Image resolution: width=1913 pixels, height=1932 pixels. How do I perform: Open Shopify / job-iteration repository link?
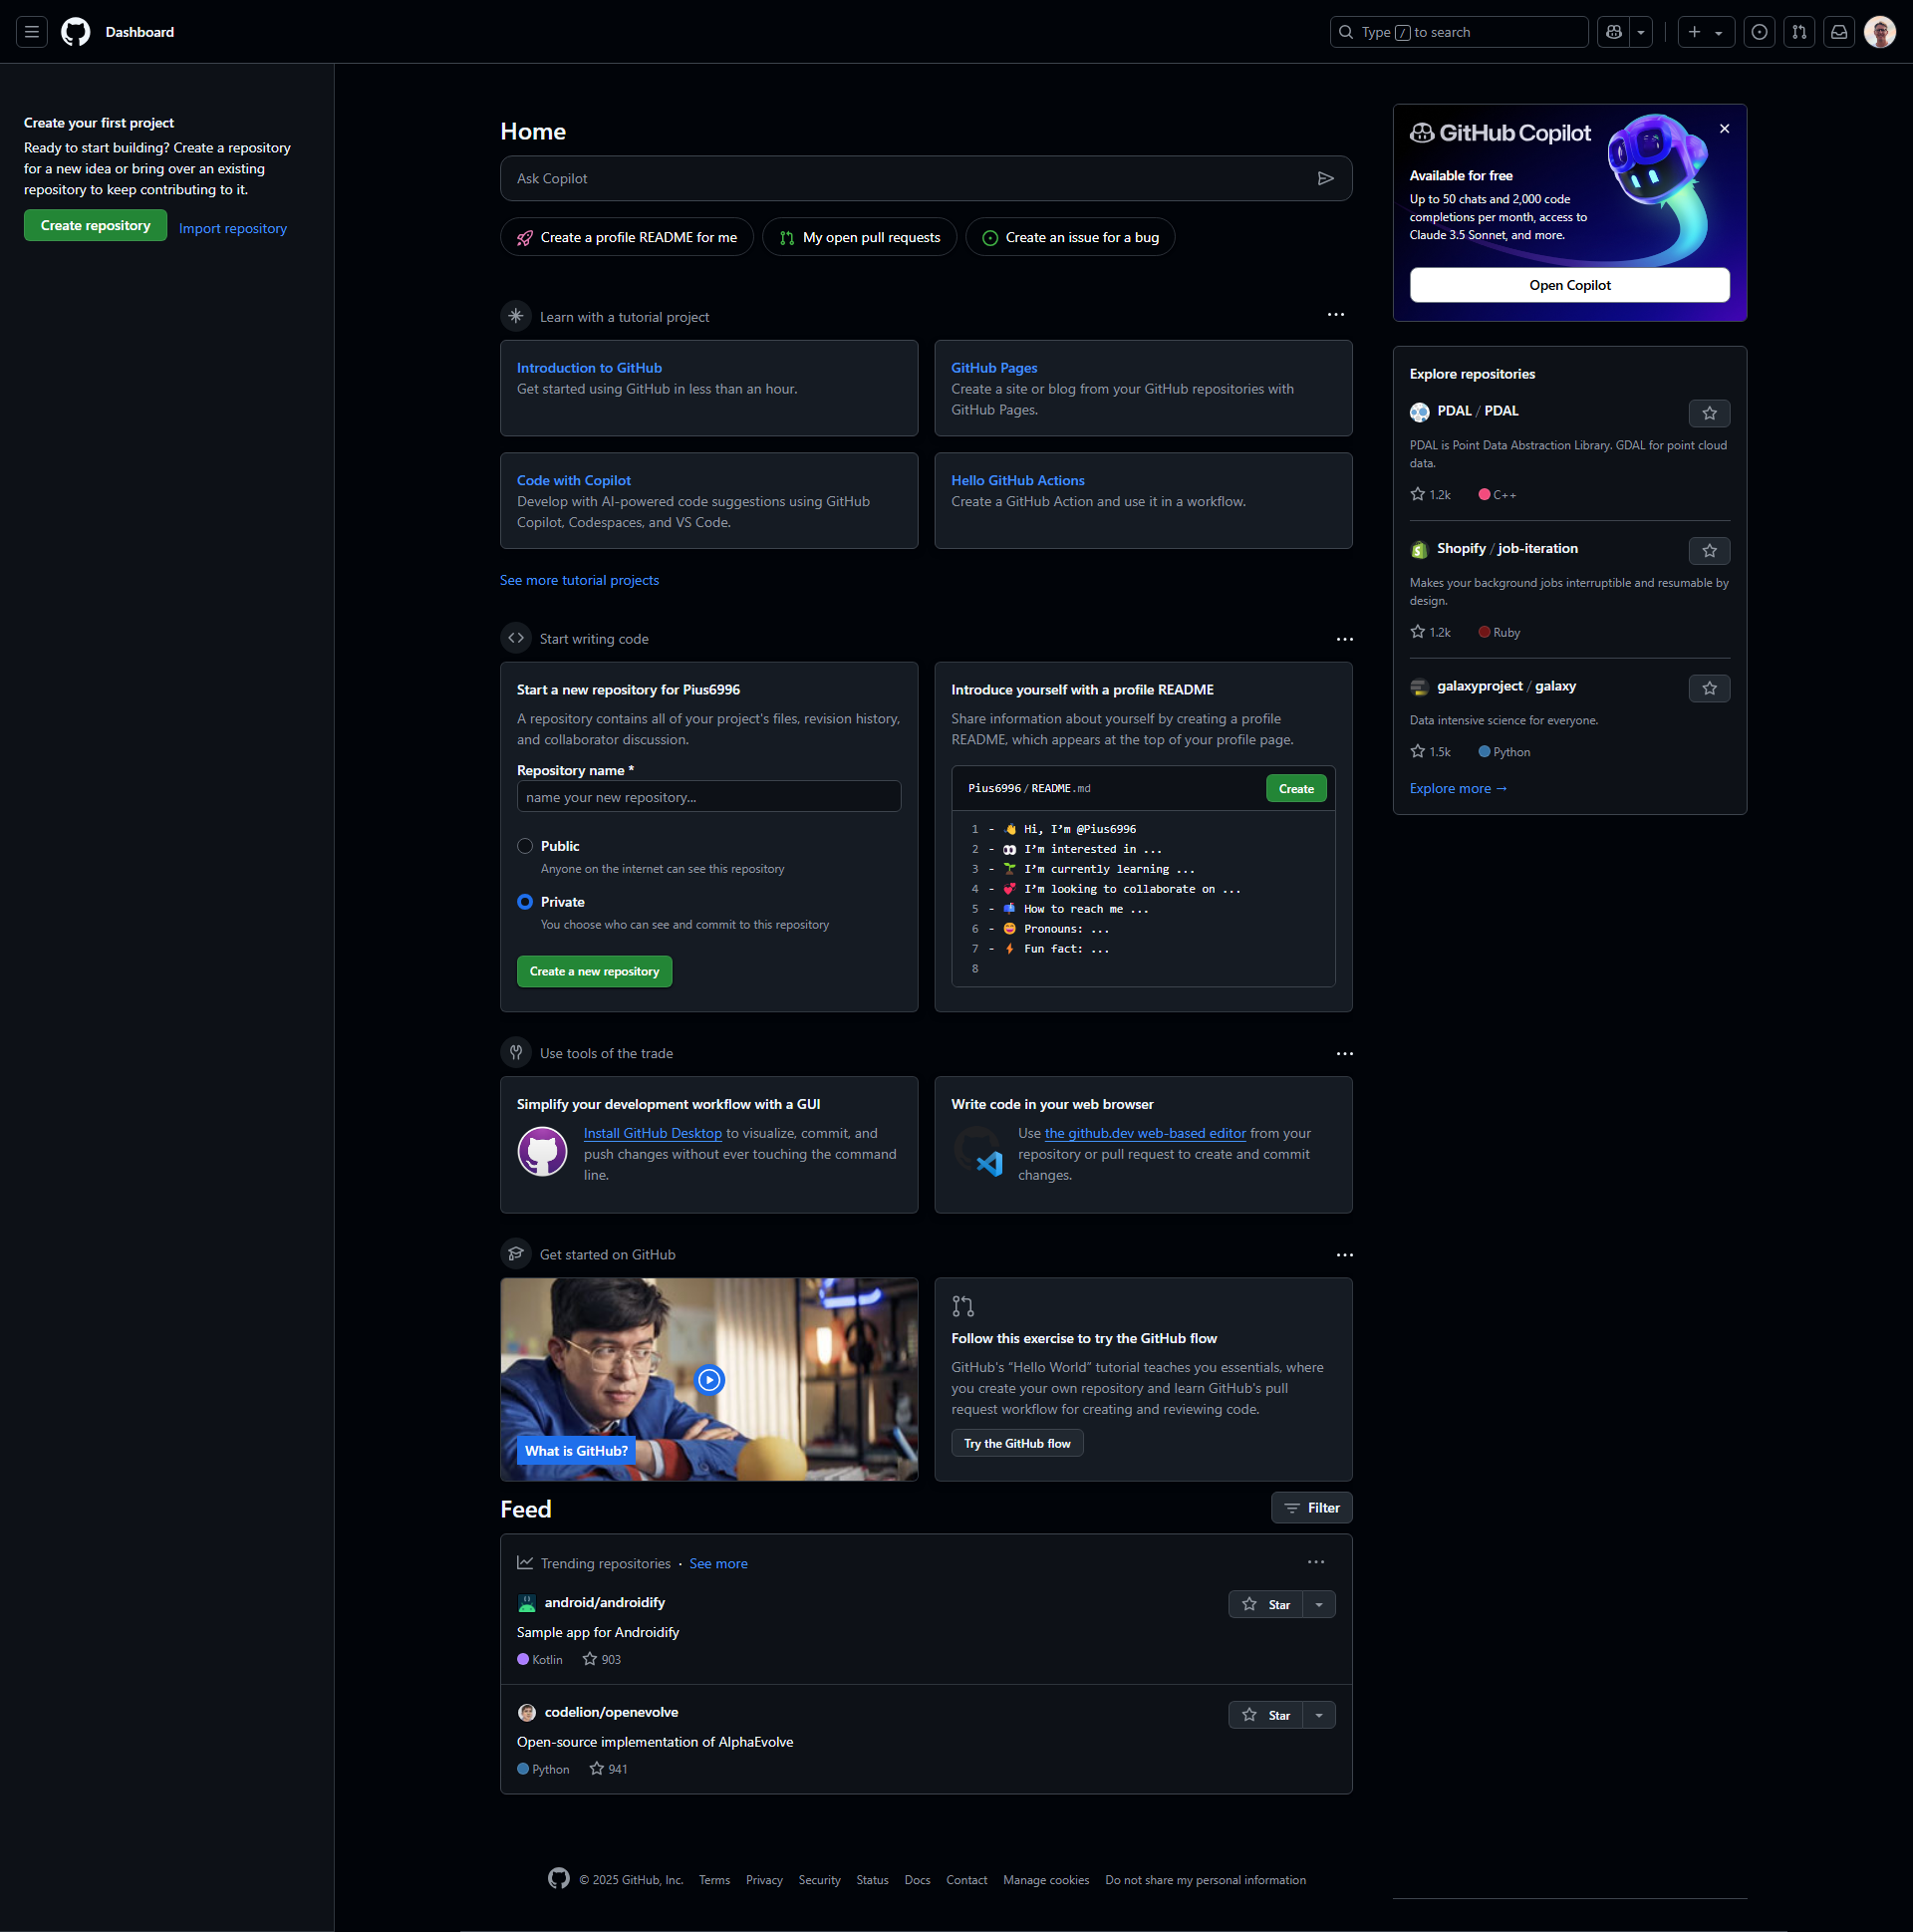coord(1508,549)
